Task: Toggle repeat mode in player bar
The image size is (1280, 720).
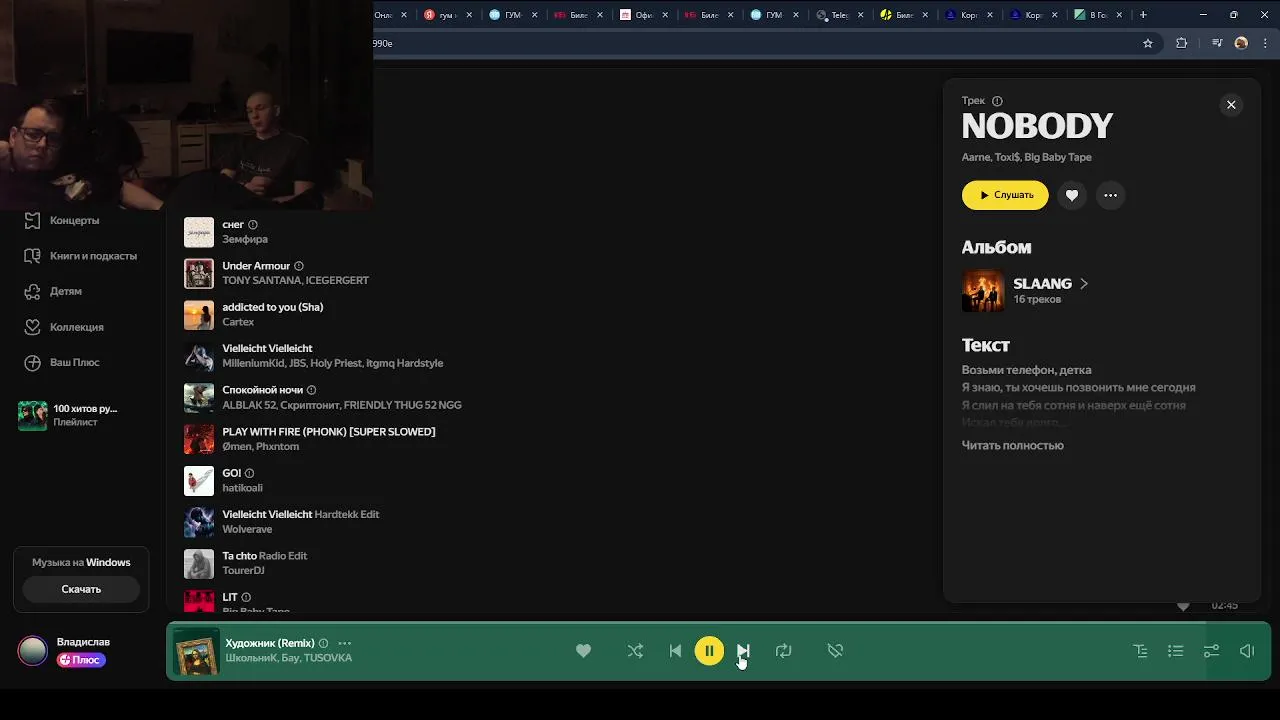Action: tap(783, 651)
